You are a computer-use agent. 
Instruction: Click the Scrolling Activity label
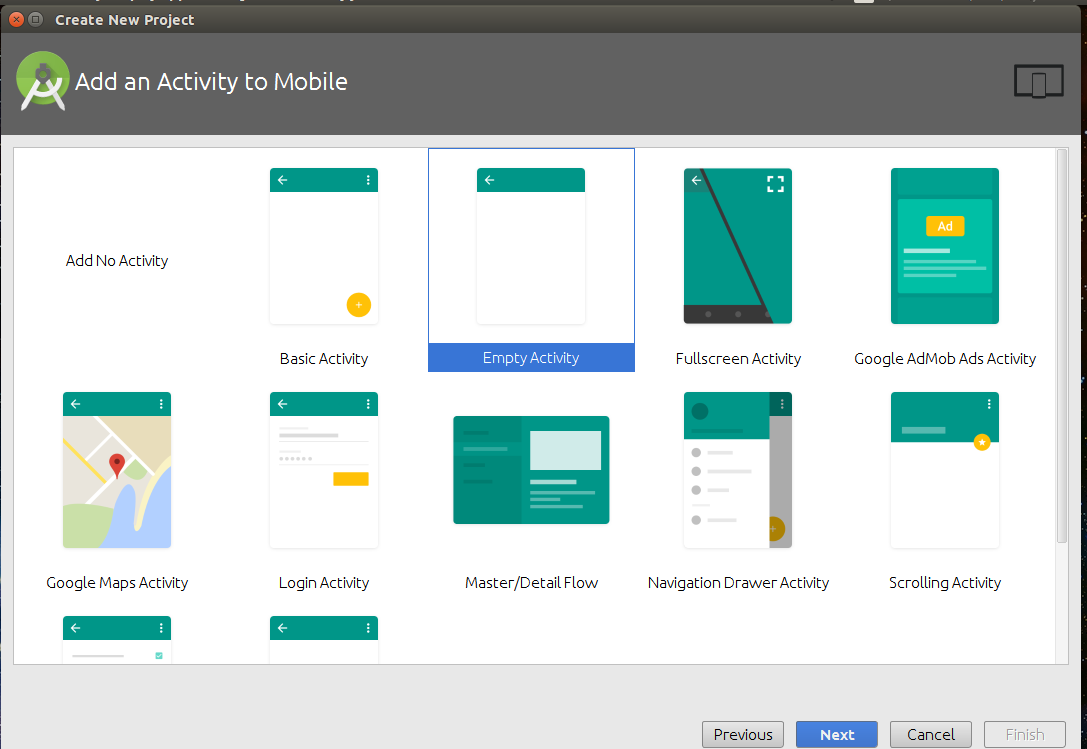[945, 583]
